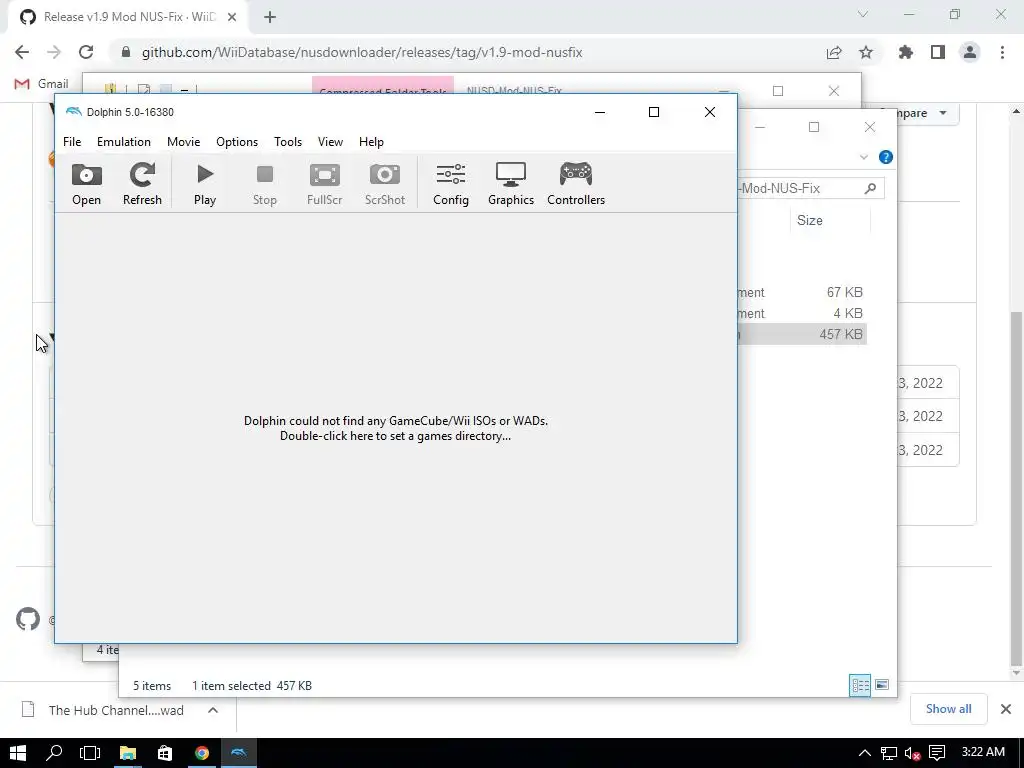Viewport: 1024px width, 768px height.
Task: Open Task View on taskbar
Action: [90, 753]
